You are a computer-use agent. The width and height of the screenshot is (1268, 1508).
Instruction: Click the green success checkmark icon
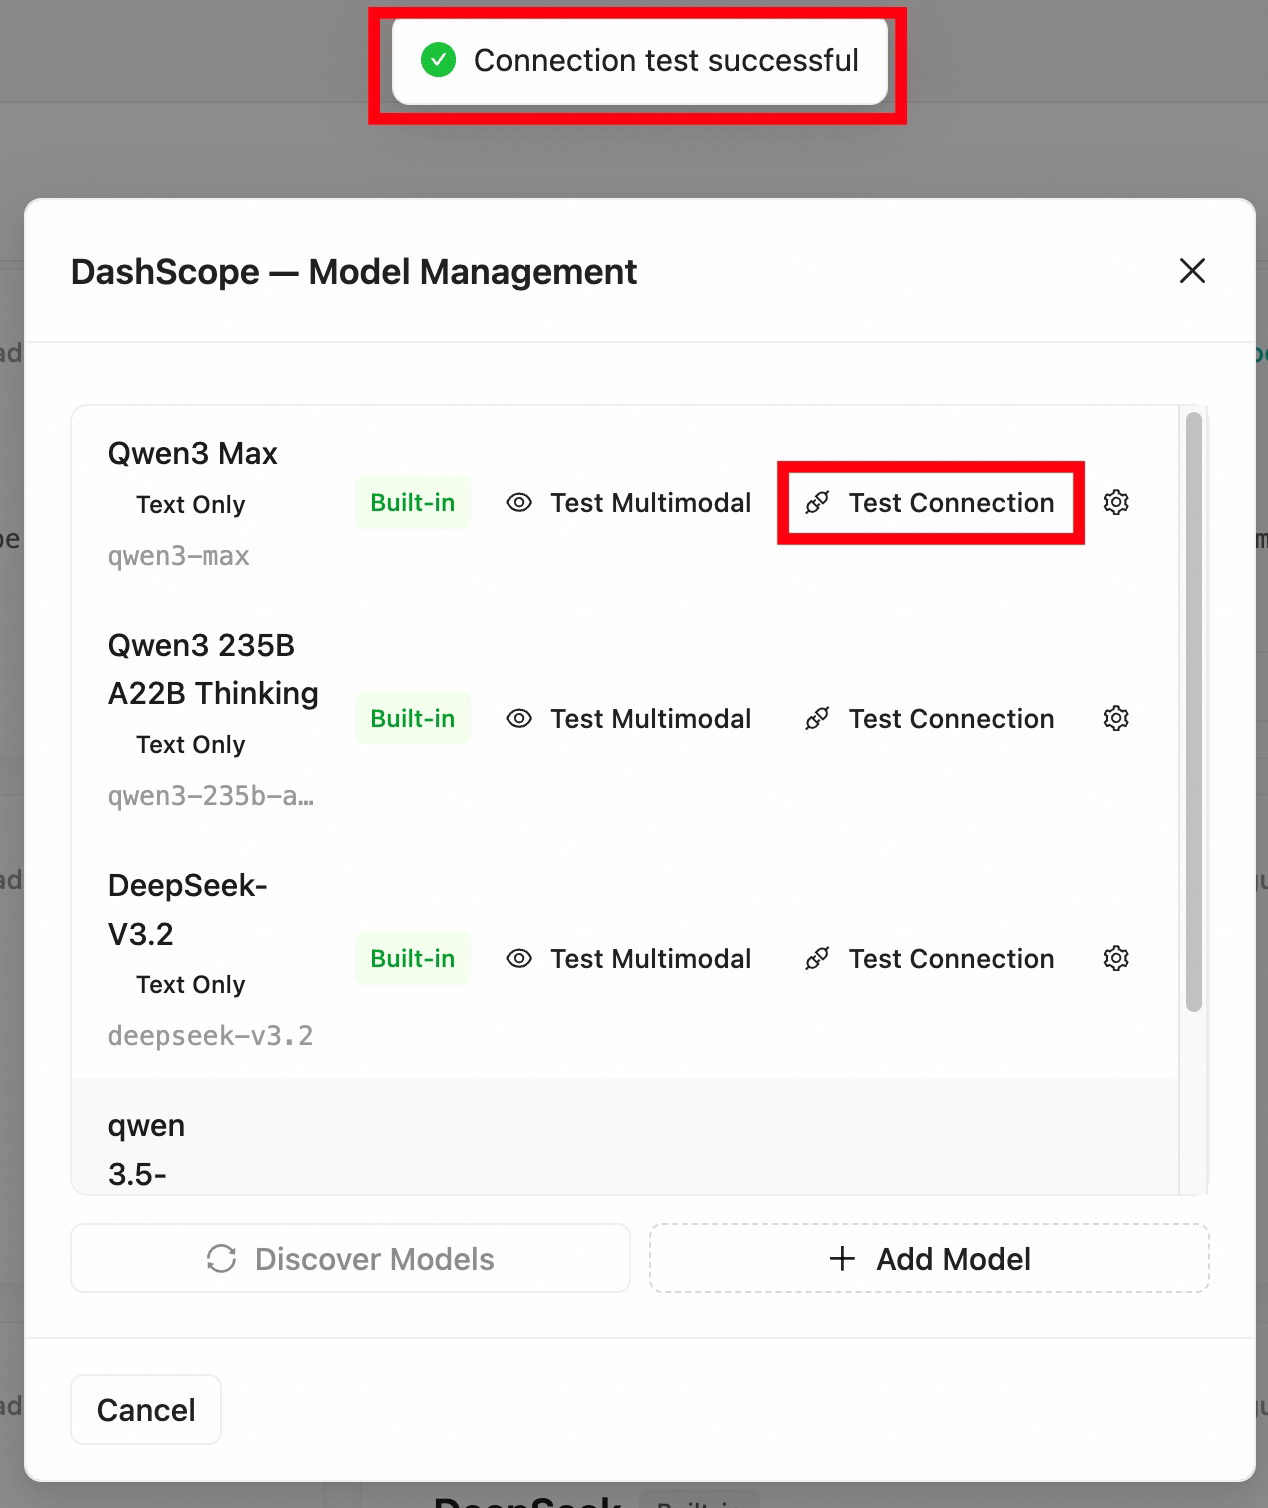click(438, 60)
